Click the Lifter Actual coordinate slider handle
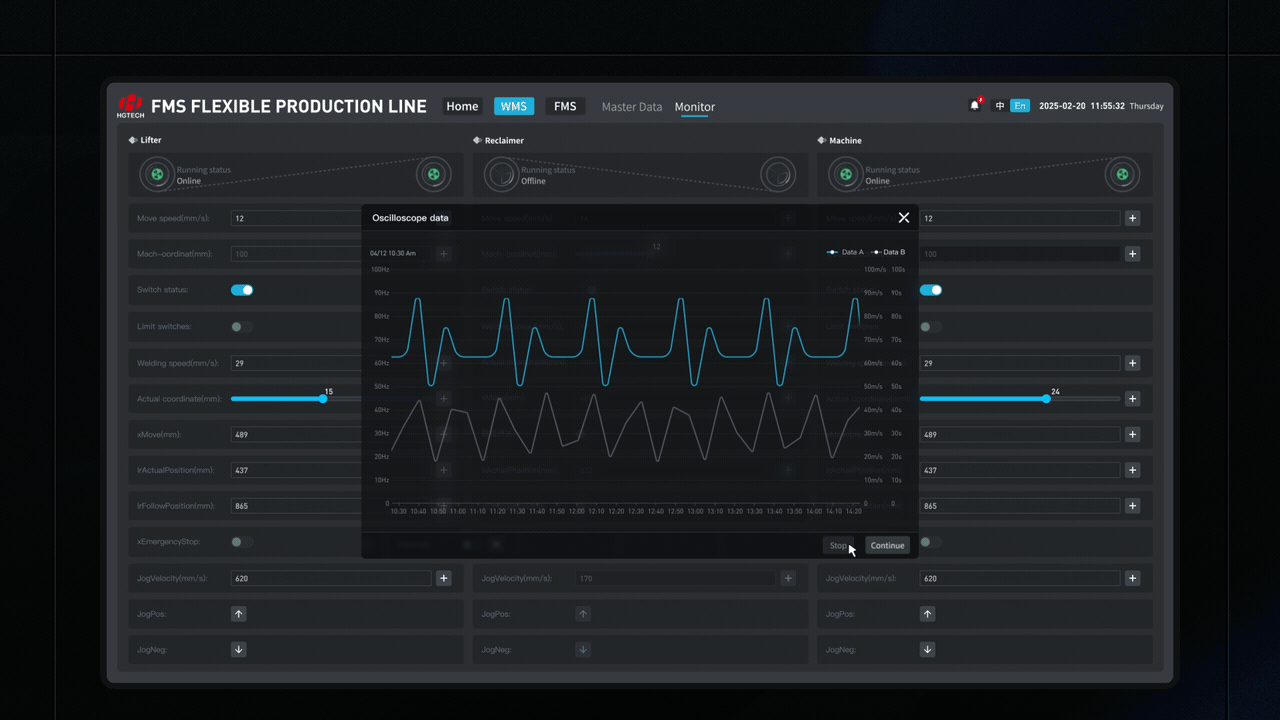The image size is (1280, 720). click(323, 399)
